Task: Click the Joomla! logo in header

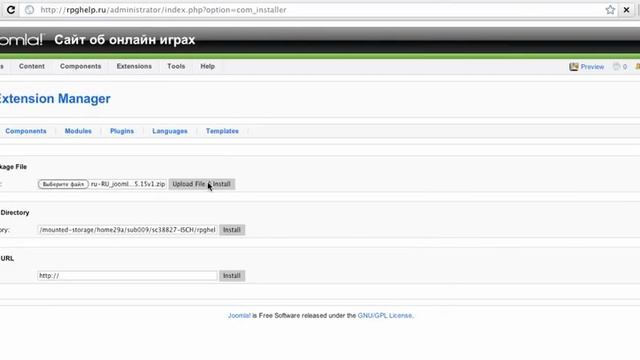Action: pyautogui.click(x=21, y=40)
